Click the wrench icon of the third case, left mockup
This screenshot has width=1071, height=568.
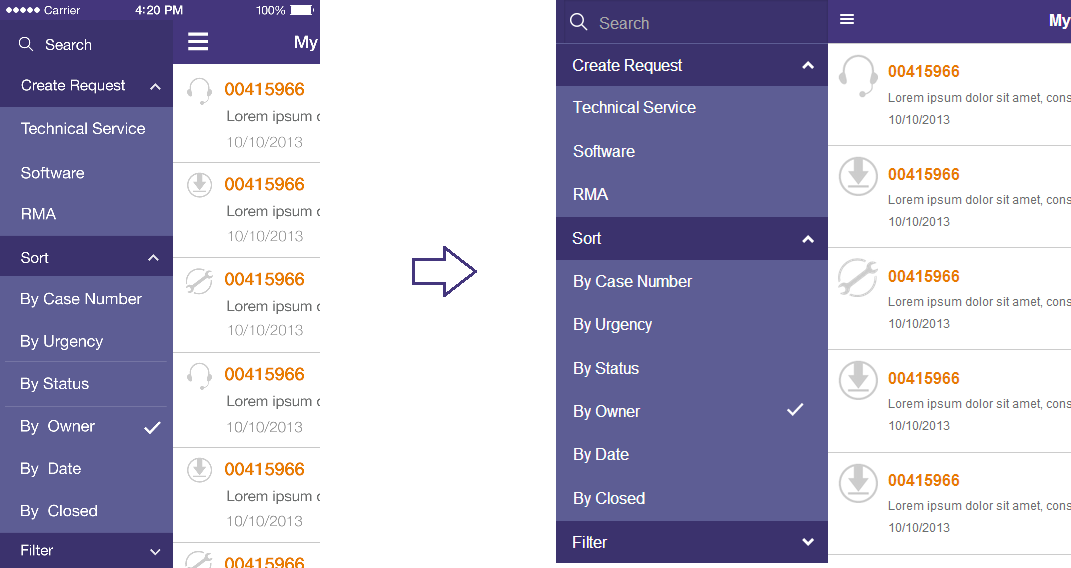pos(199,281)
